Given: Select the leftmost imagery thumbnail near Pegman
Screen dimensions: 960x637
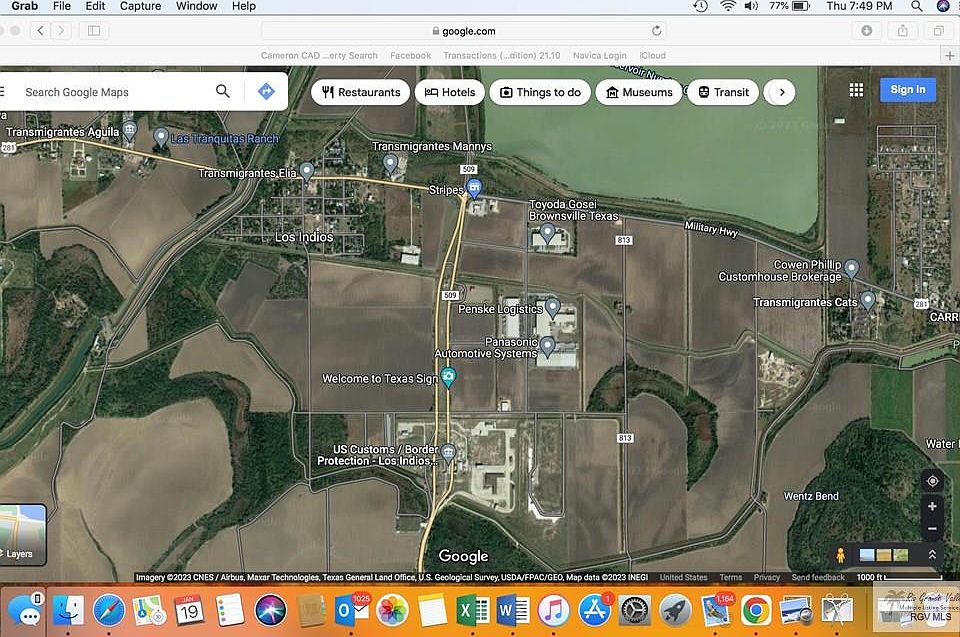Looking at the screenshot, I should [867, 554].
